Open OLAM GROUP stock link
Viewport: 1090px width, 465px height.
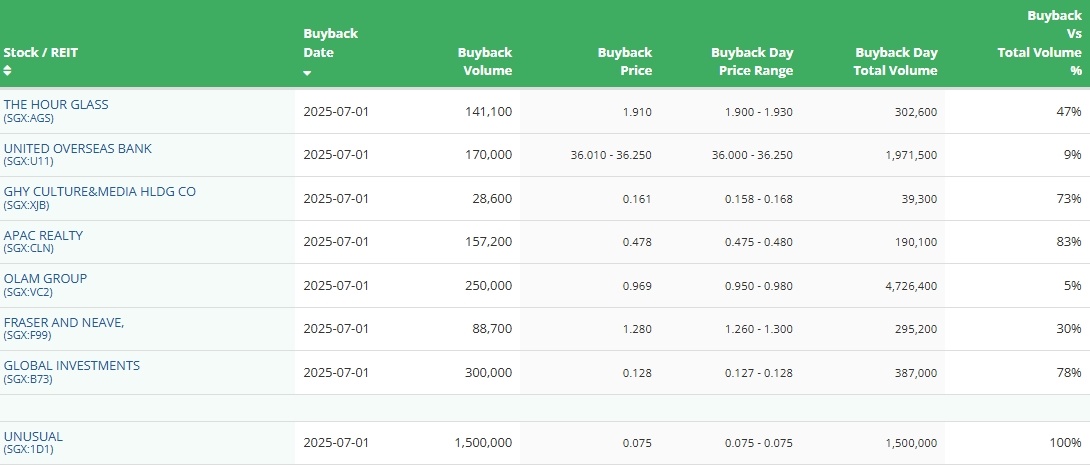pos(45,278)
